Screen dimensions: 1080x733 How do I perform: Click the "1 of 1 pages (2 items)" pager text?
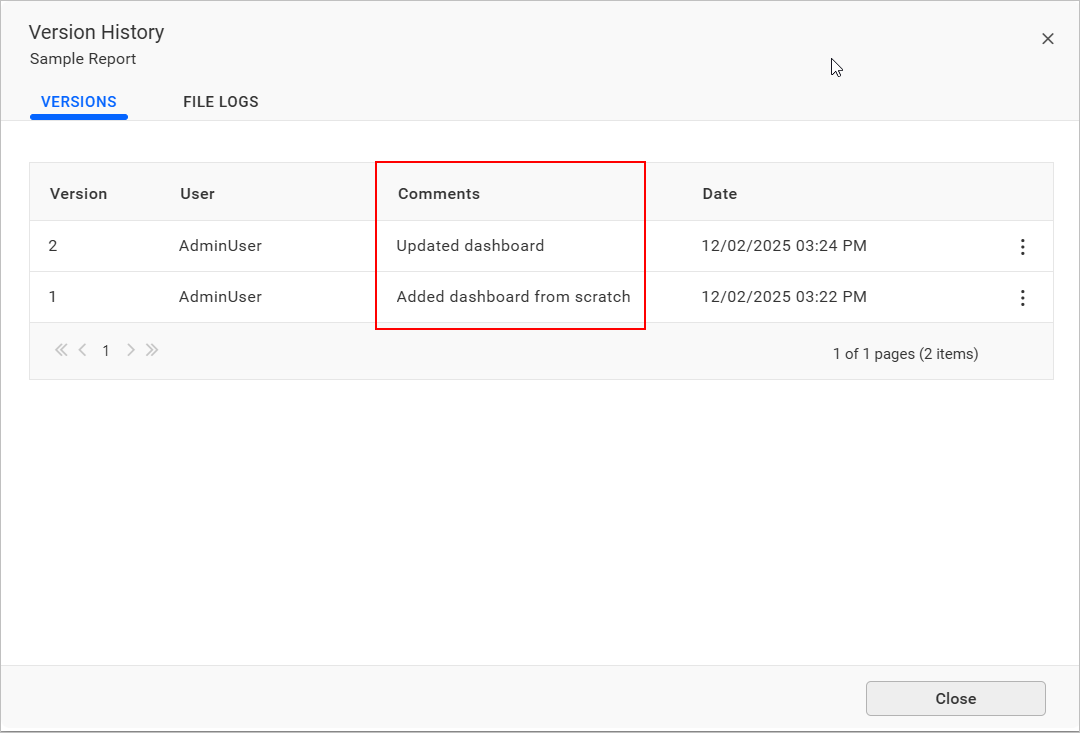coord(905,354)
